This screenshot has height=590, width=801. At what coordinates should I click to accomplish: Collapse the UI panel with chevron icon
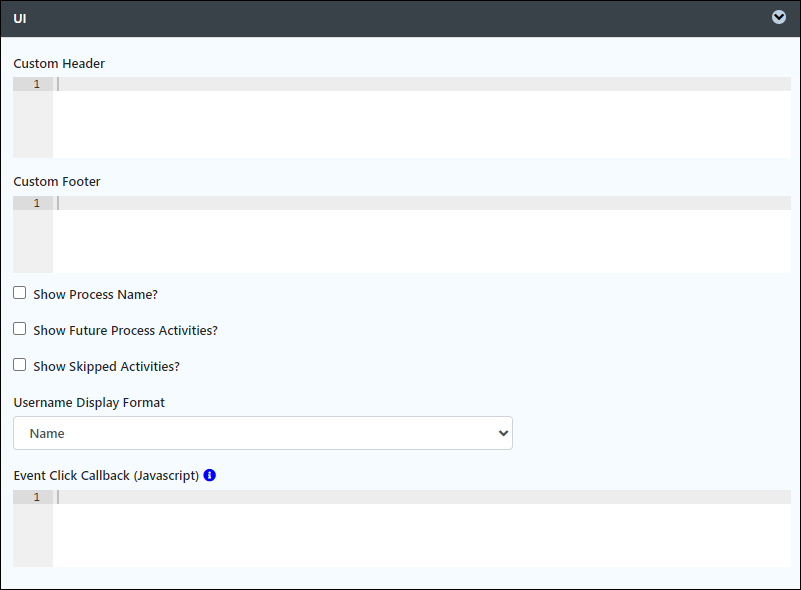pos(779,17)
